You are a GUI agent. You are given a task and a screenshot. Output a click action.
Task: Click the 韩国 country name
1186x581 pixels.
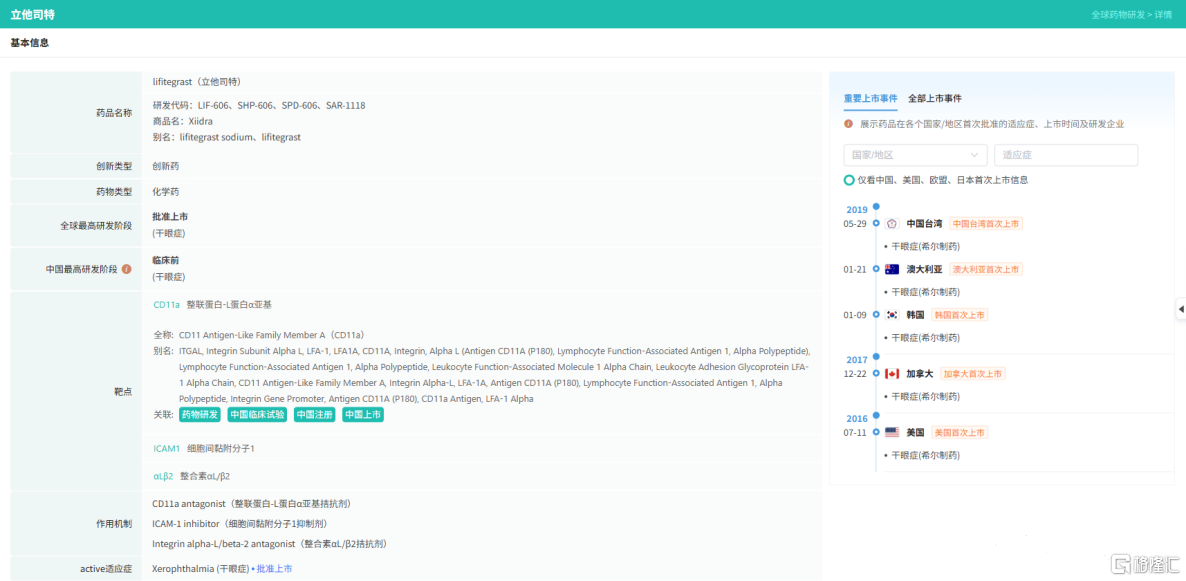coord(915,315)
